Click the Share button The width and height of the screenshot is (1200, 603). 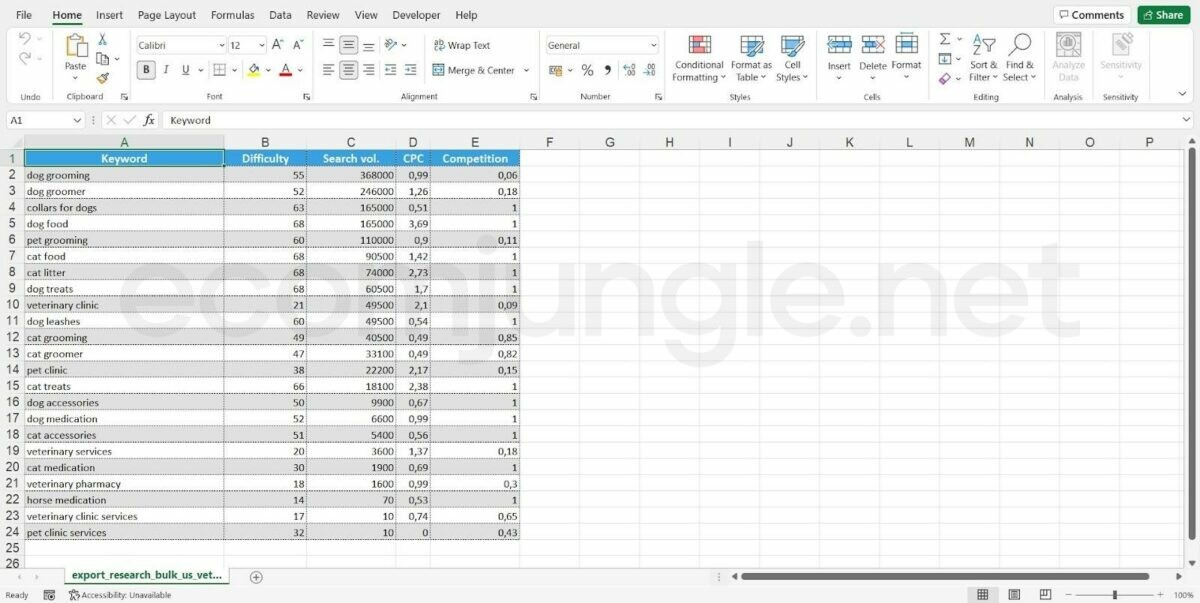click(x=1161, y=15)
